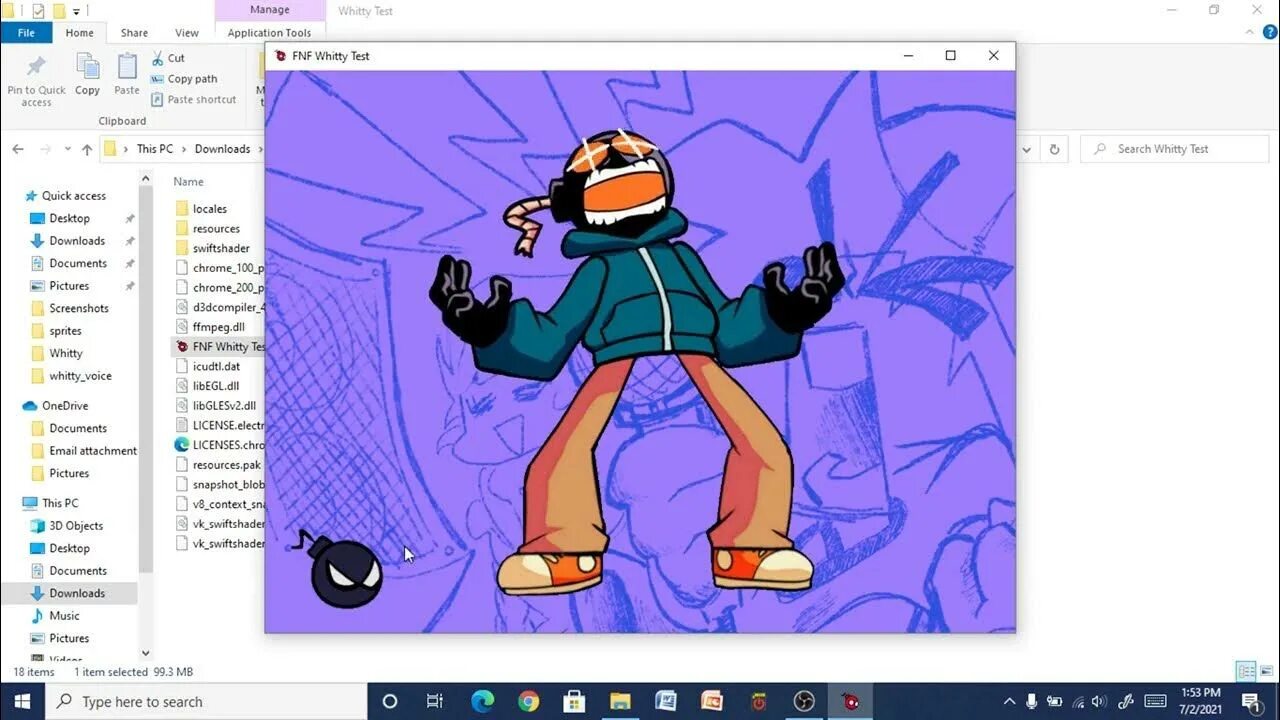
Task: Open recent locations dropdown arrow
Action: (x=67, y=149)
